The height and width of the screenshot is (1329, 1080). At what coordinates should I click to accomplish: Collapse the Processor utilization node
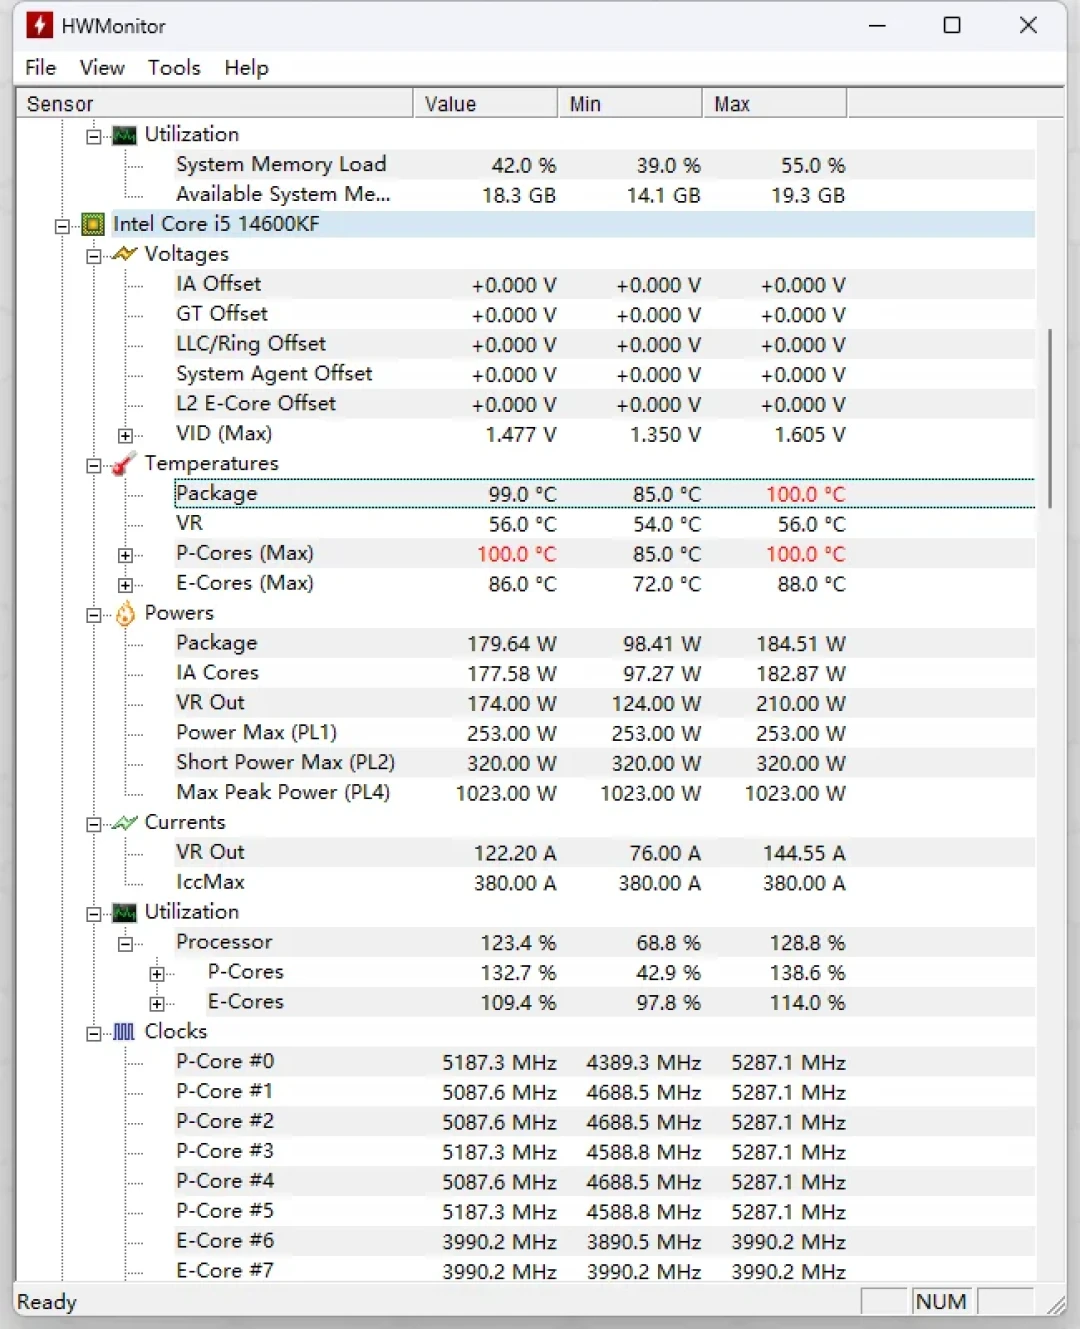pyautogui.click(x=125, y=943)
